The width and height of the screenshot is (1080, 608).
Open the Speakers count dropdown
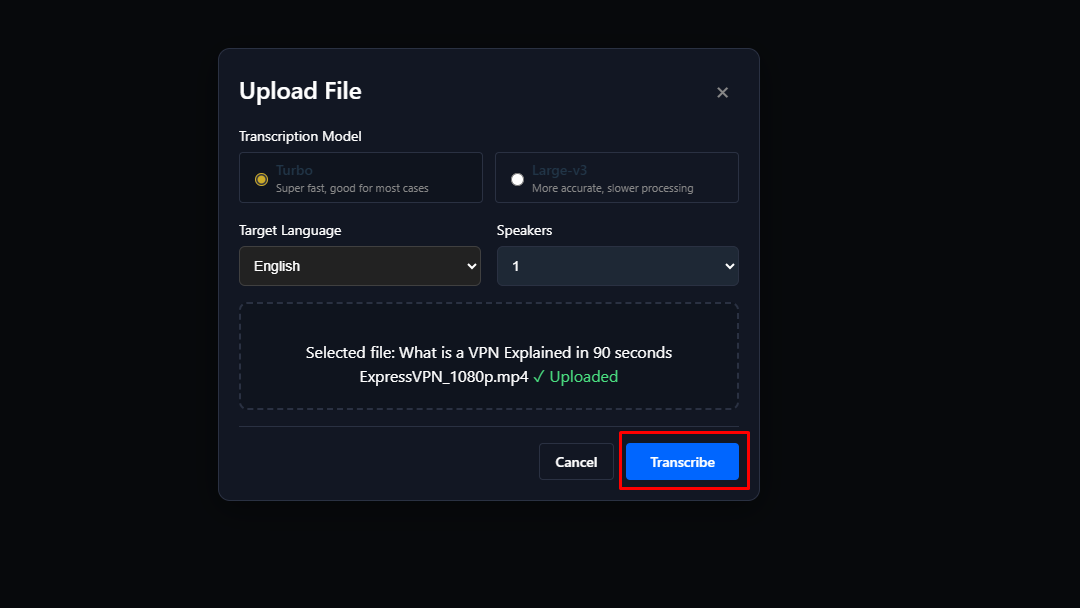coord(617,266)
